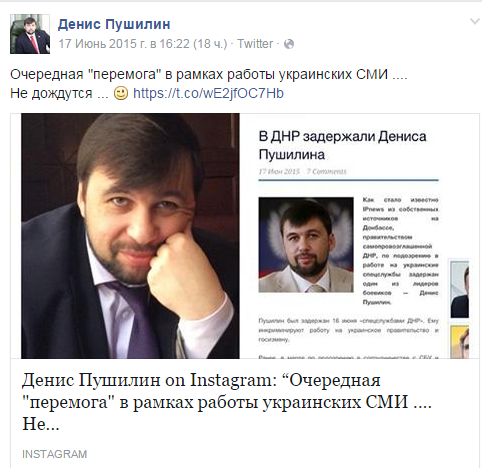The height and width of the screenshot is (468, 482).
Task: Open the small portrait photo with flag background
Action: [306, 245]
